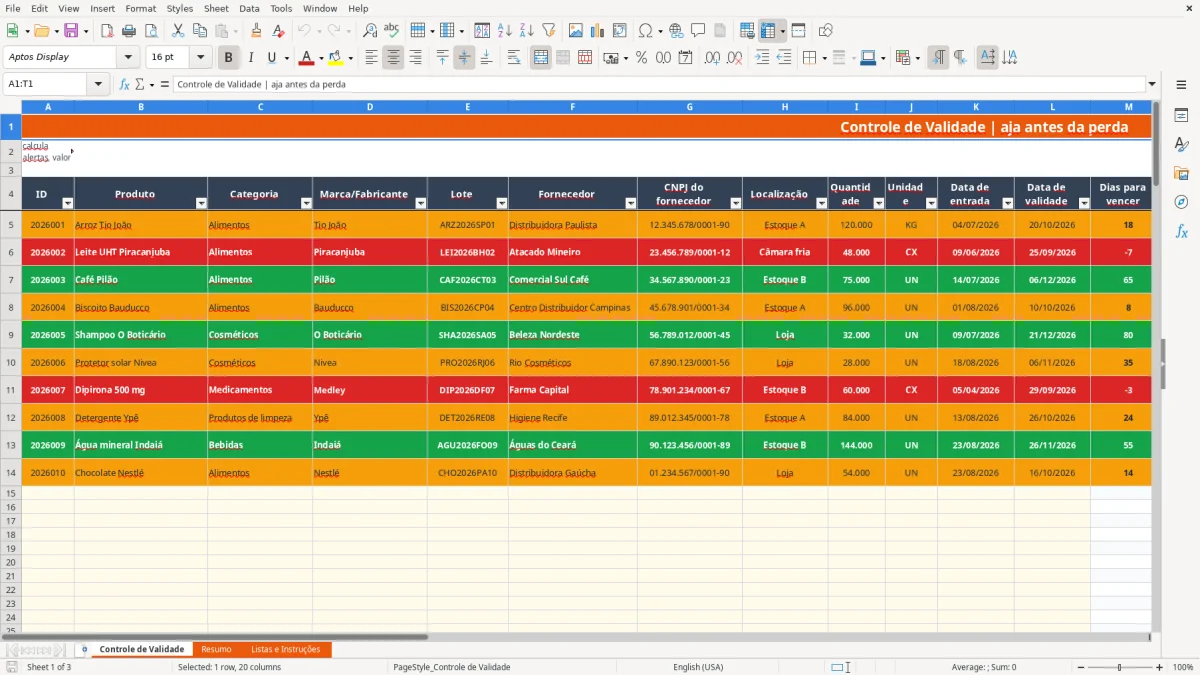Screen dimensions: 1200x675
Task: Open the Data menu
Action: click(x=249, y=8)
